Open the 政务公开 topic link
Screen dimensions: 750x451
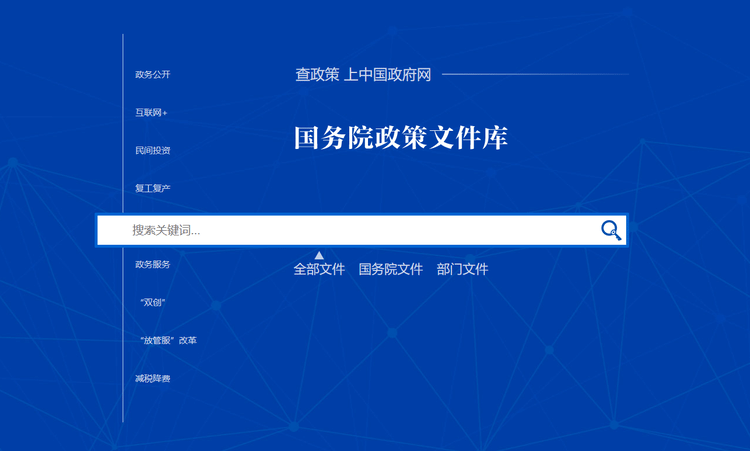click(x=153, y=75)
